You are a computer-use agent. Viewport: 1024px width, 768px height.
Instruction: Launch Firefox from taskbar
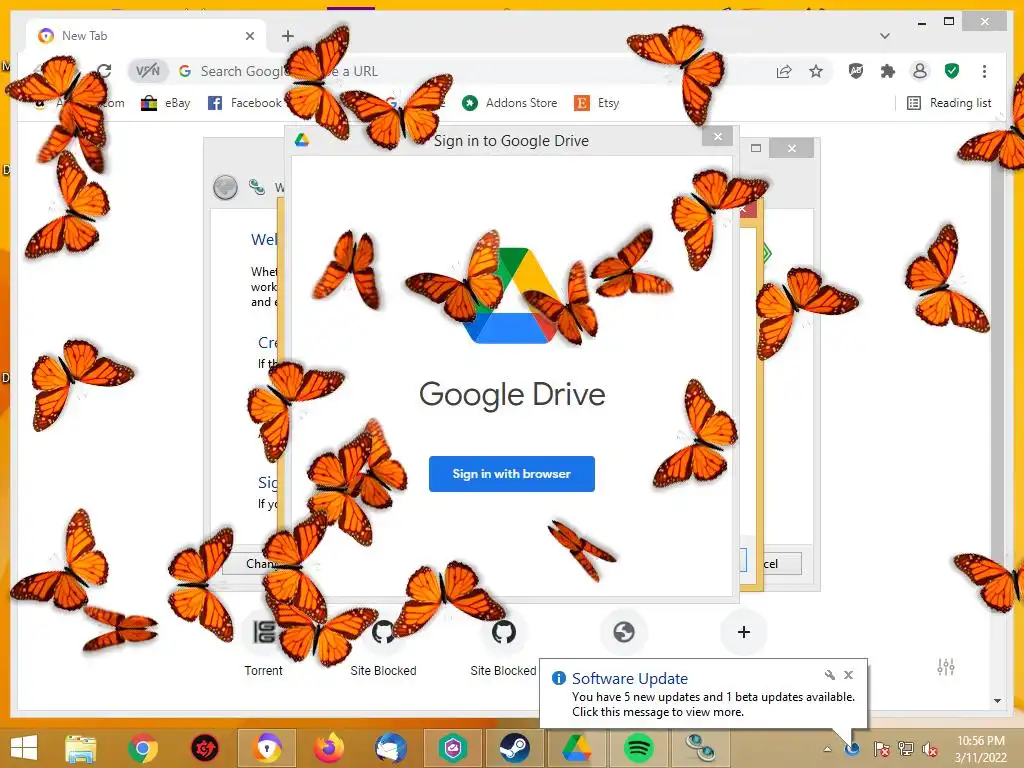click(329, 748)
